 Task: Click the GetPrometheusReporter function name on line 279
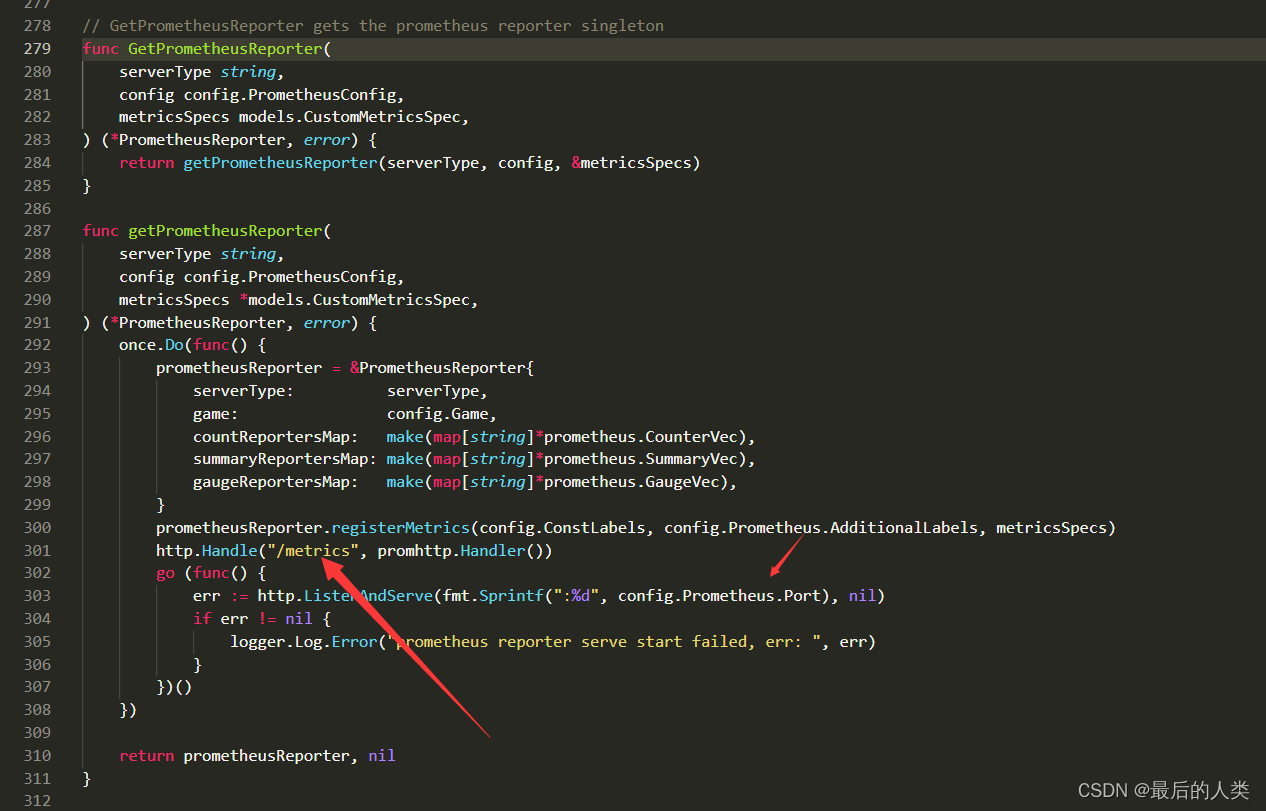click(225, 48)
